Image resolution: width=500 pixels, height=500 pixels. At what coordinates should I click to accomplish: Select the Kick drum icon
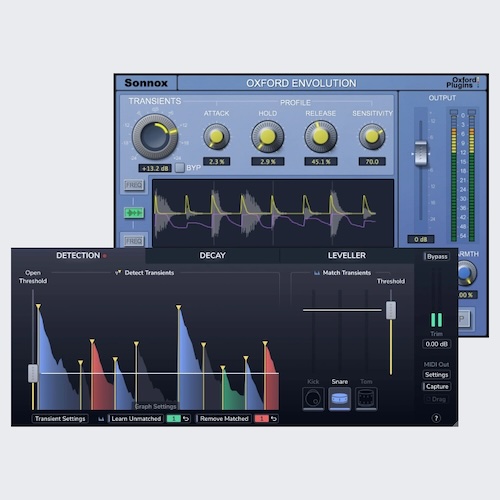313,398
